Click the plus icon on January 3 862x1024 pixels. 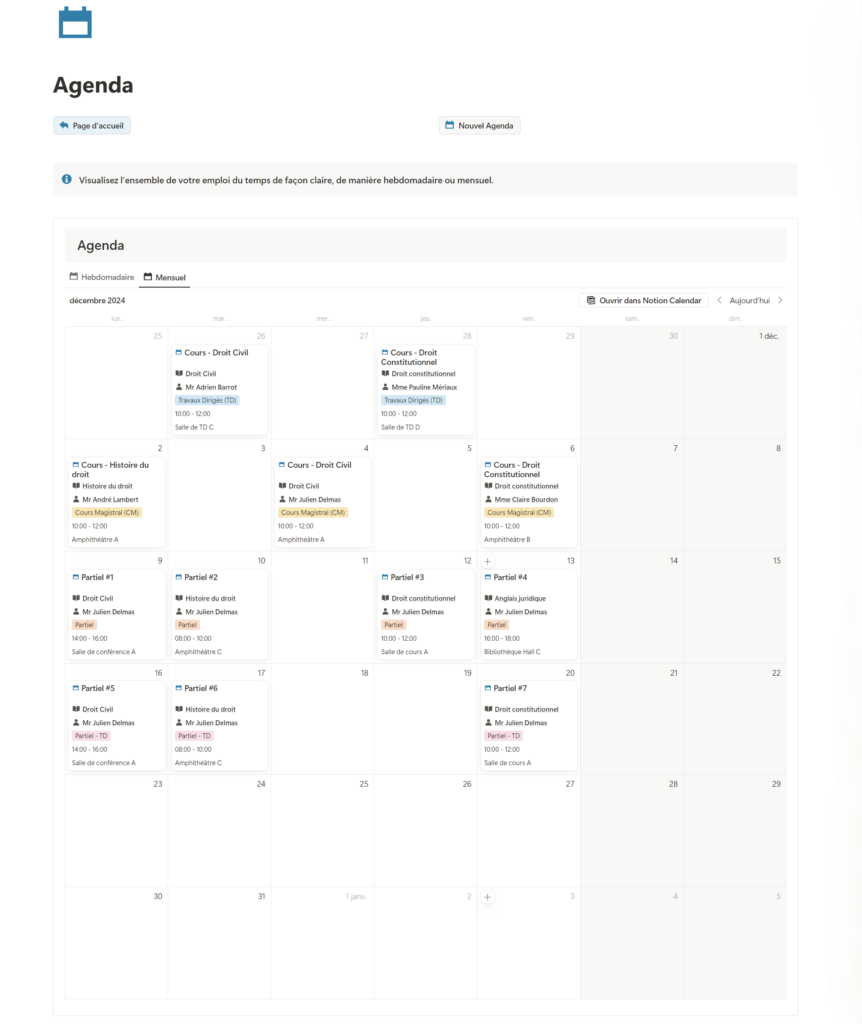(x=488, y=898)
